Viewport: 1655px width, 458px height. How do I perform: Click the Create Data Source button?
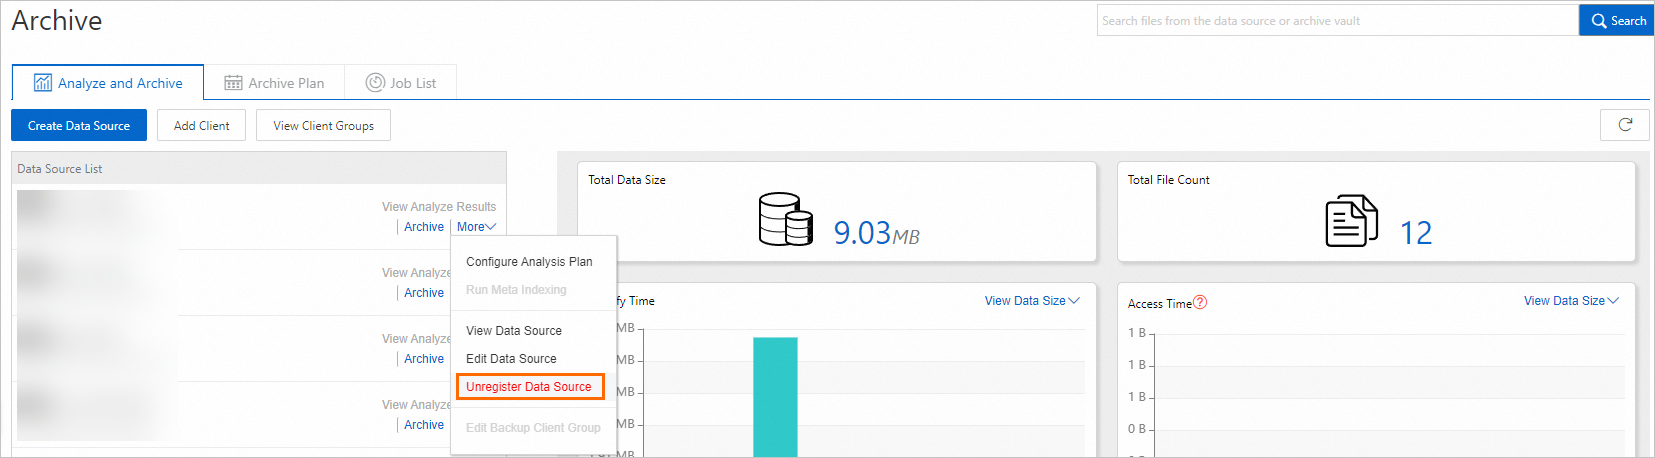(79, 126)
